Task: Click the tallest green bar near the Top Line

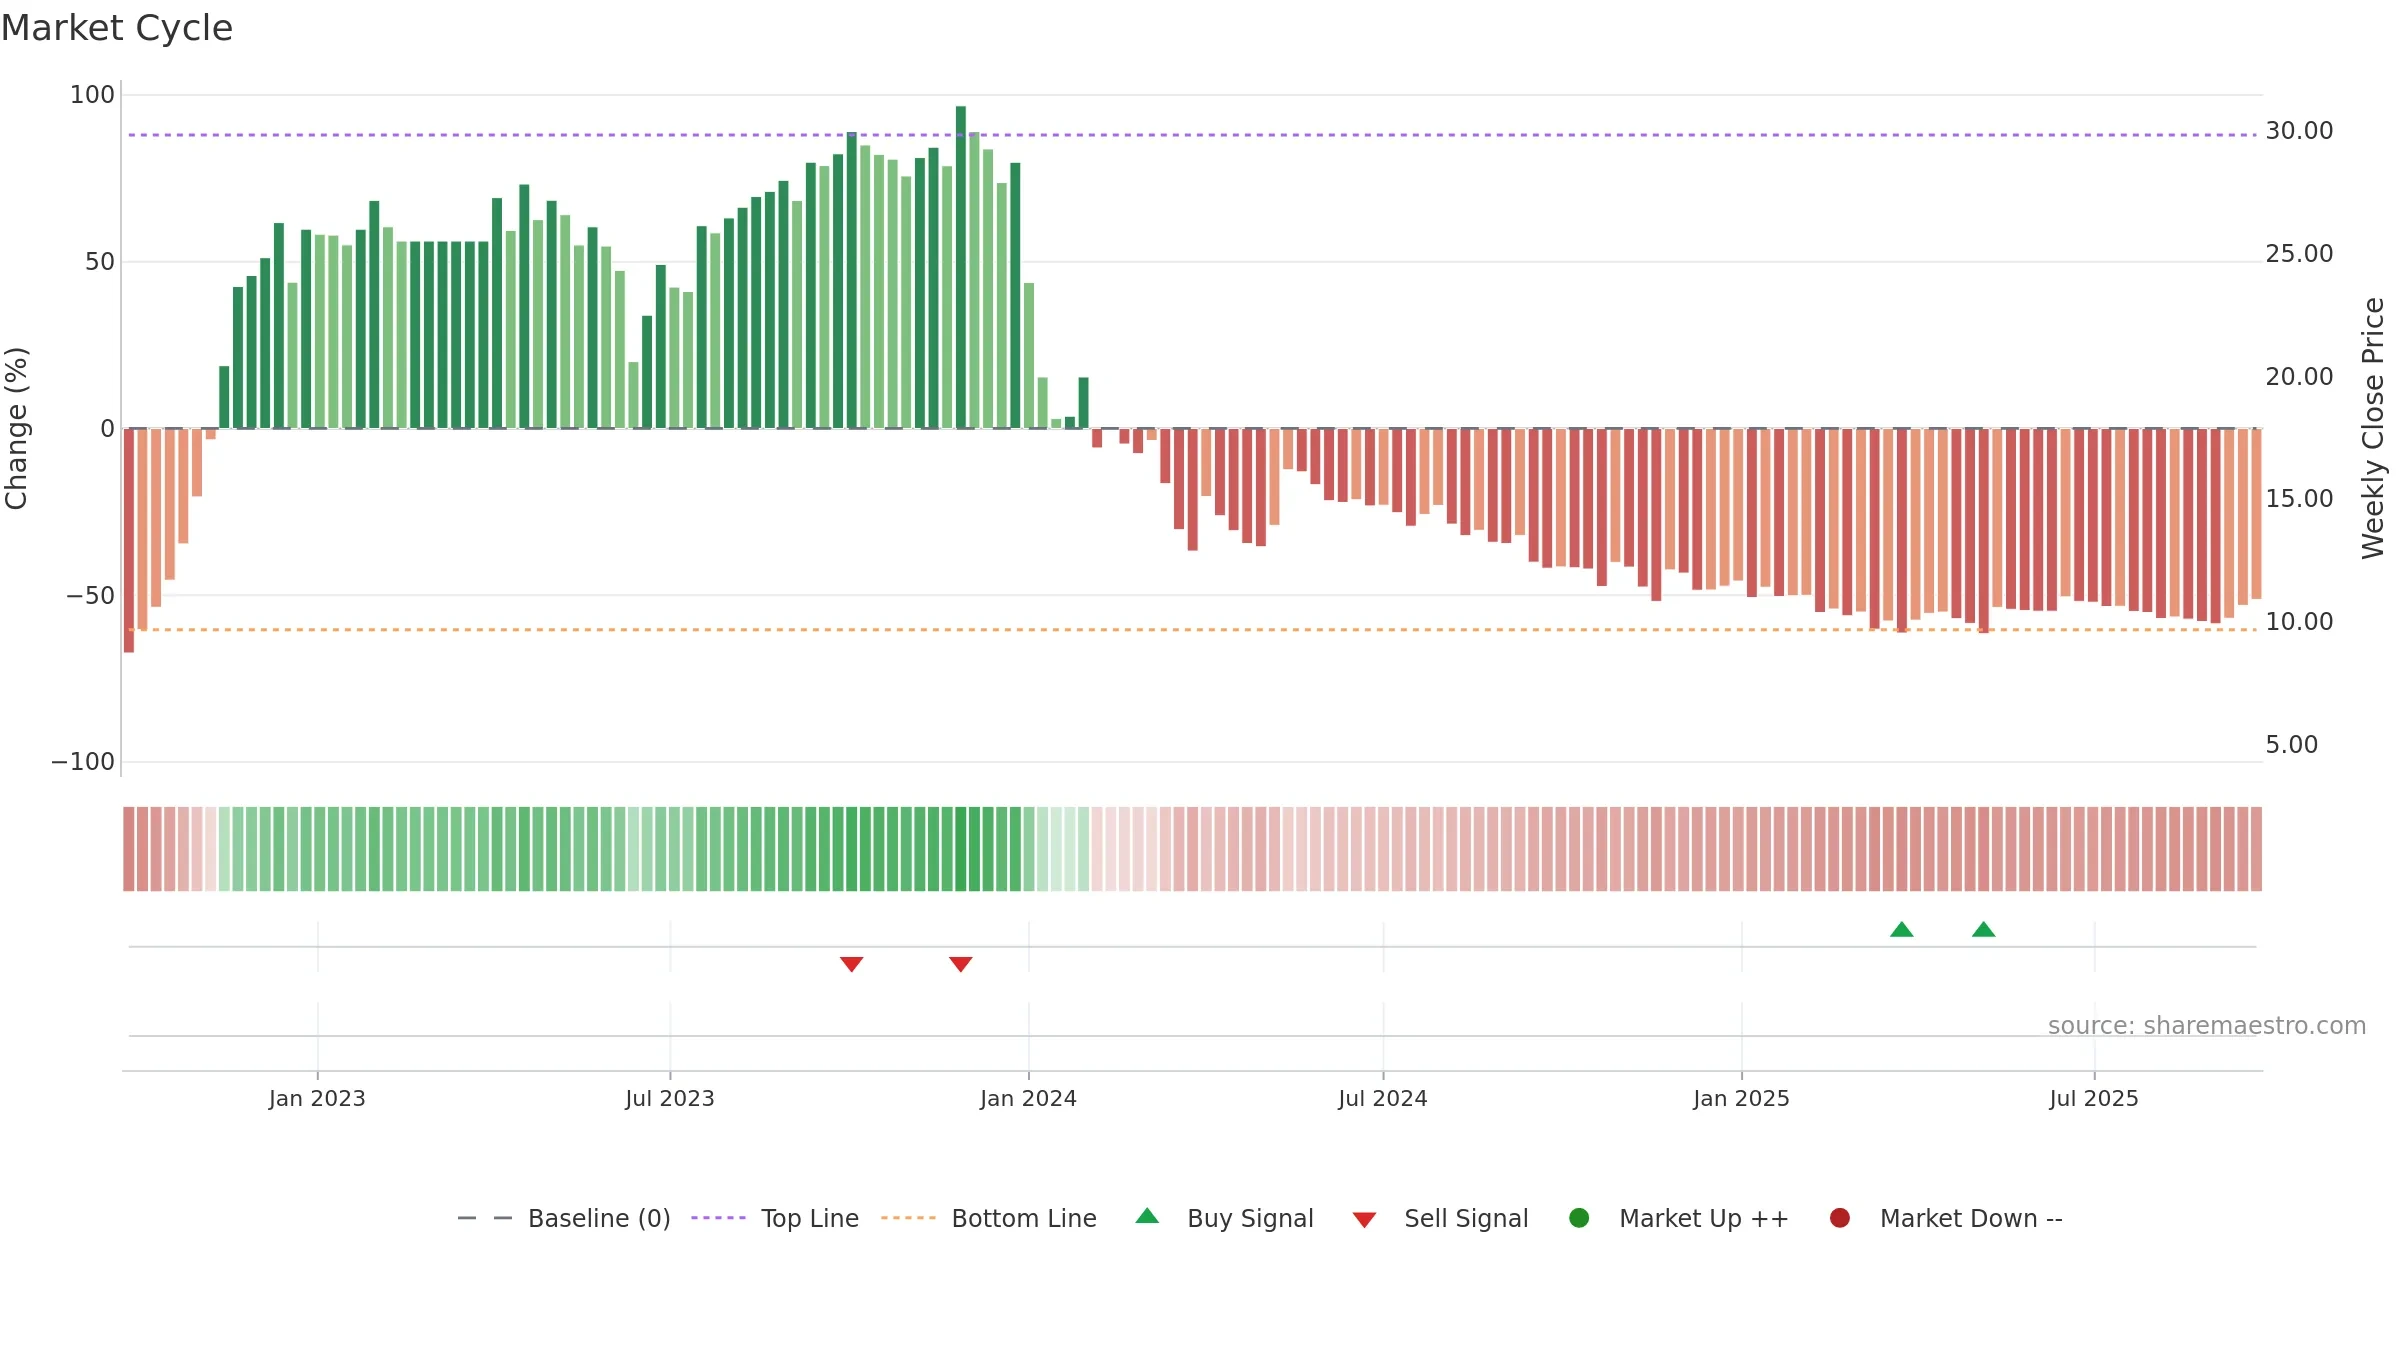Action: 961,267
